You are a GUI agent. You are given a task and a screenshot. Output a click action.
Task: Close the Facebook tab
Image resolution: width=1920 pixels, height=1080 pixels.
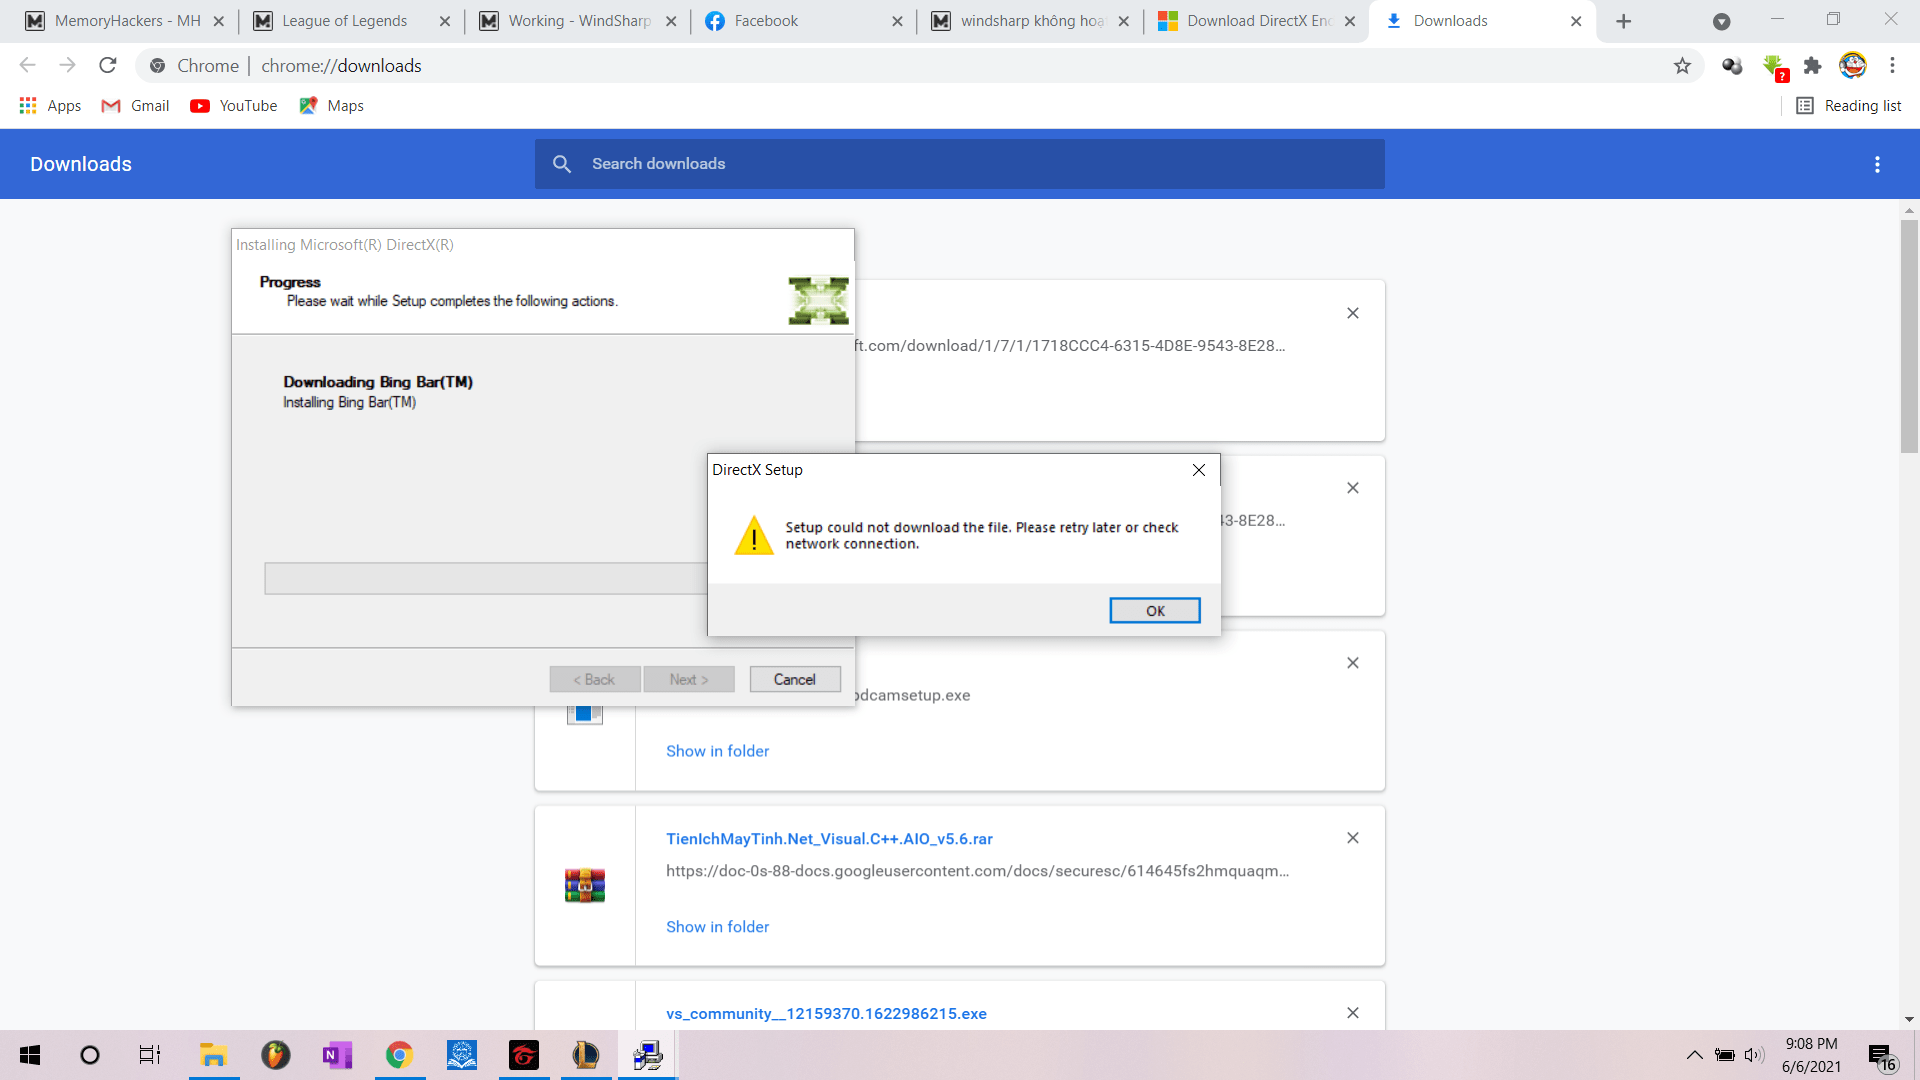click(x=897, y=21)
